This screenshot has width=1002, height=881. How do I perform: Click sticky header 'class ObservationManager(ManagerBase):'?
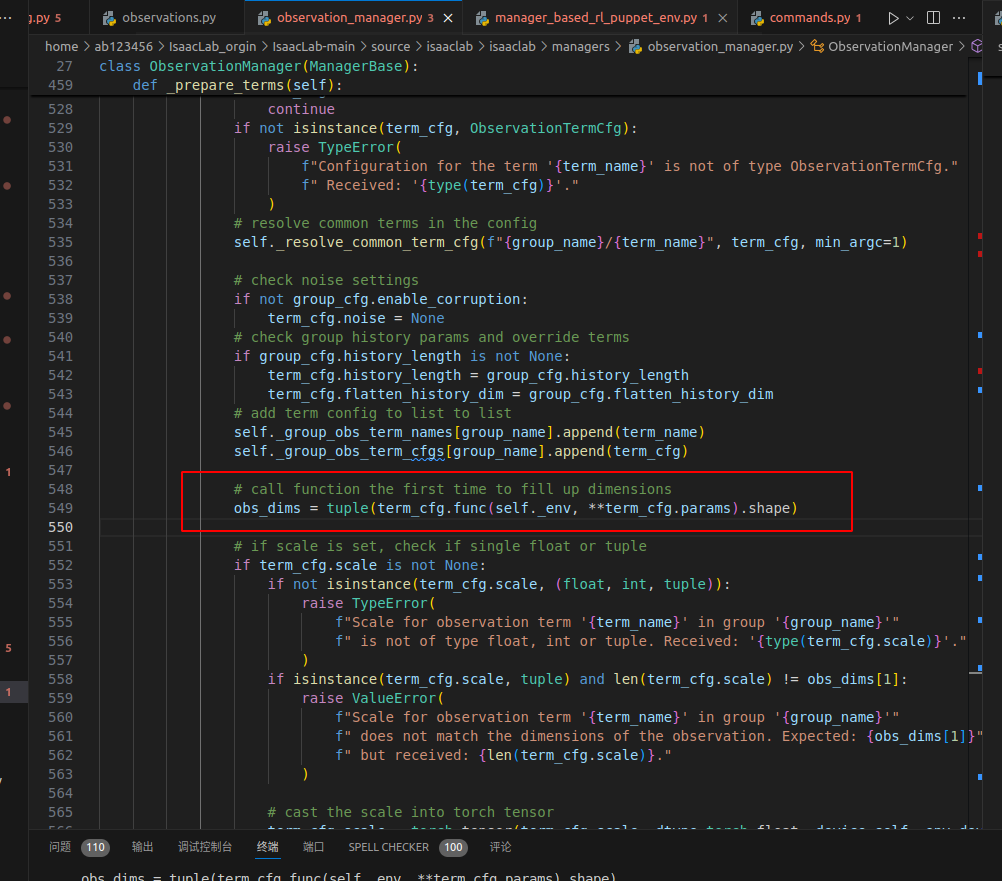258,66
